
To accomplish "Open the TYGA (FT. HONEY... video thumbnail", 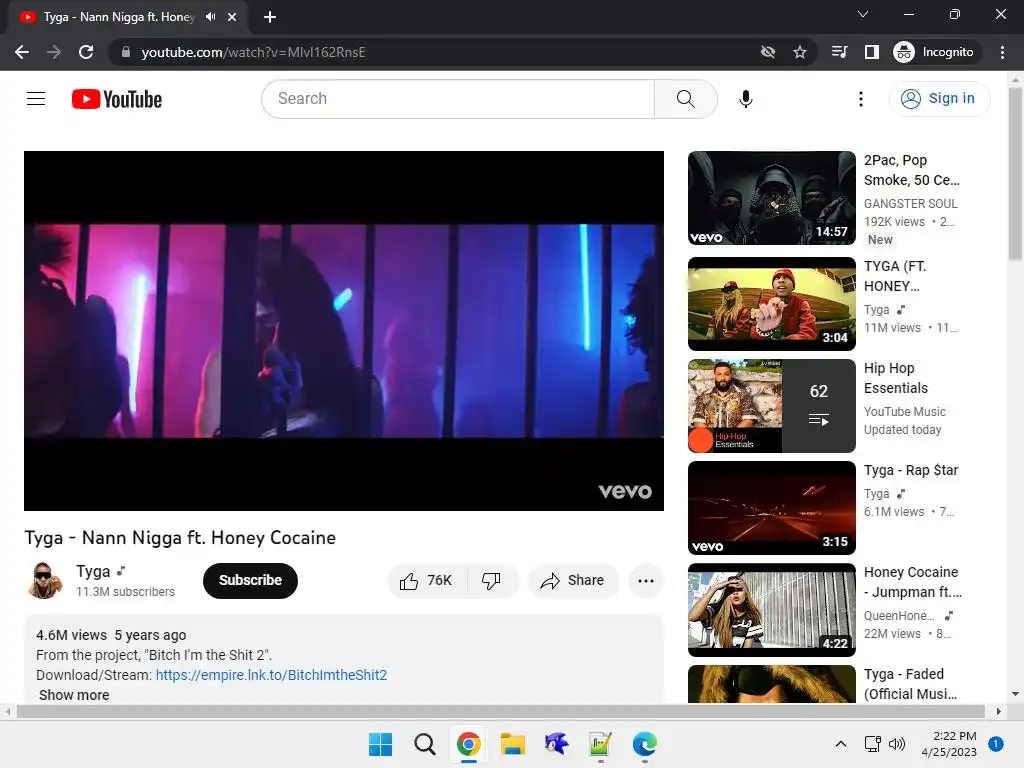I will pos(771,304).
